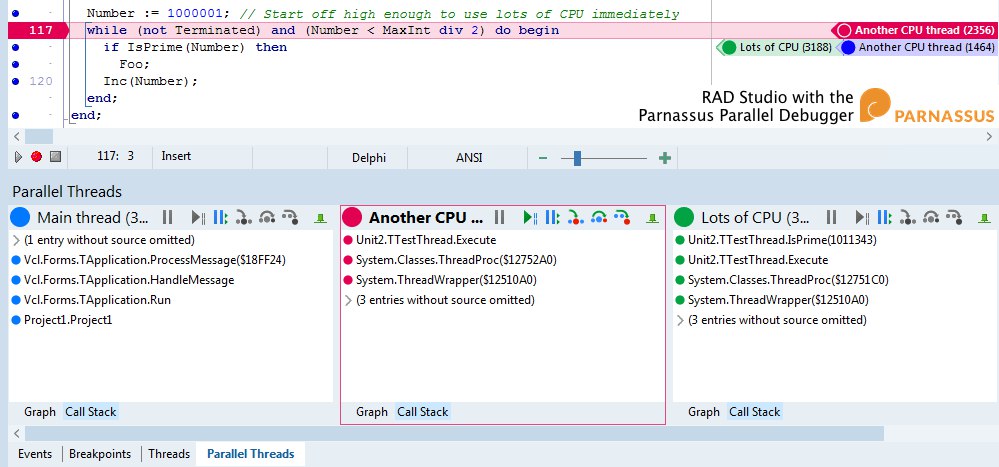Pin the Main thread panel
Screen dimensions: 999x467
(320, 219)
